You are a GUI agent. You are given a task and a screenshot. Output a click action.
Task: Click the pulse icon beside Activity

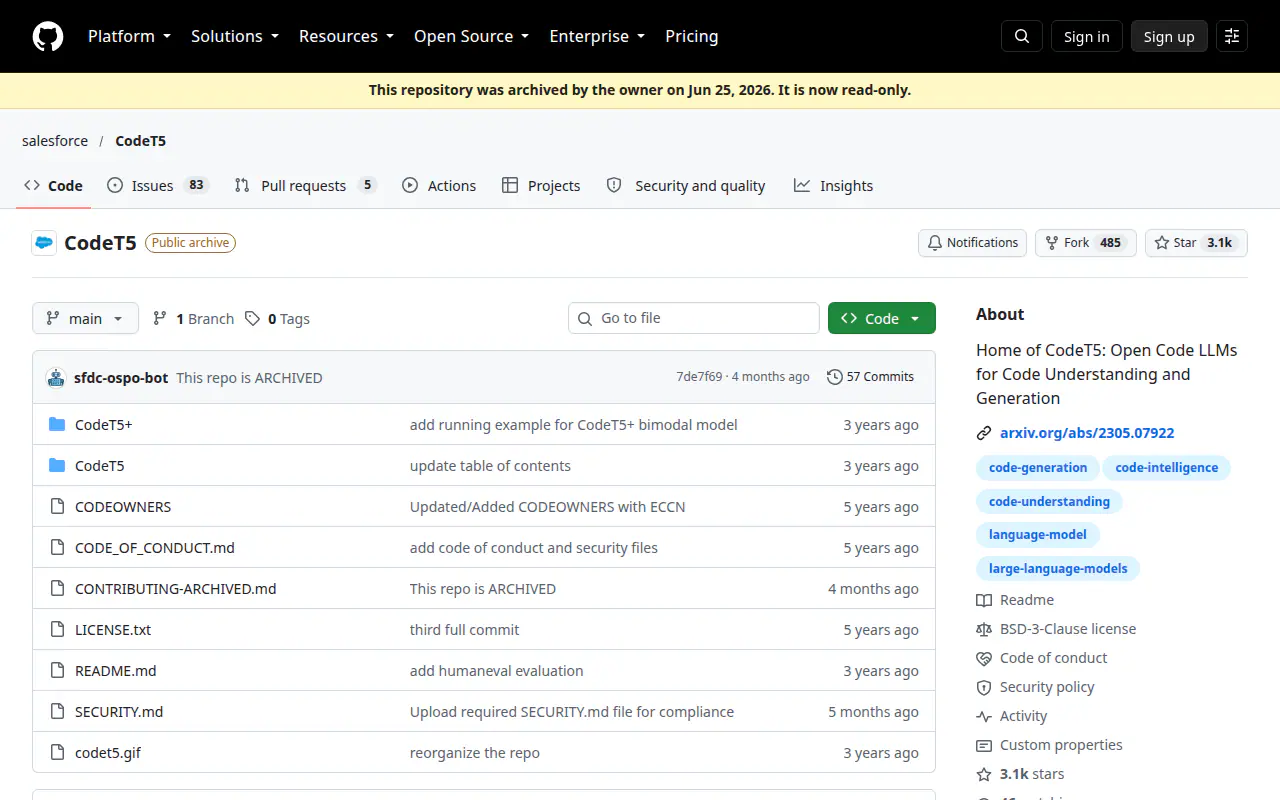pyautogui.click(x=984, y=716)
